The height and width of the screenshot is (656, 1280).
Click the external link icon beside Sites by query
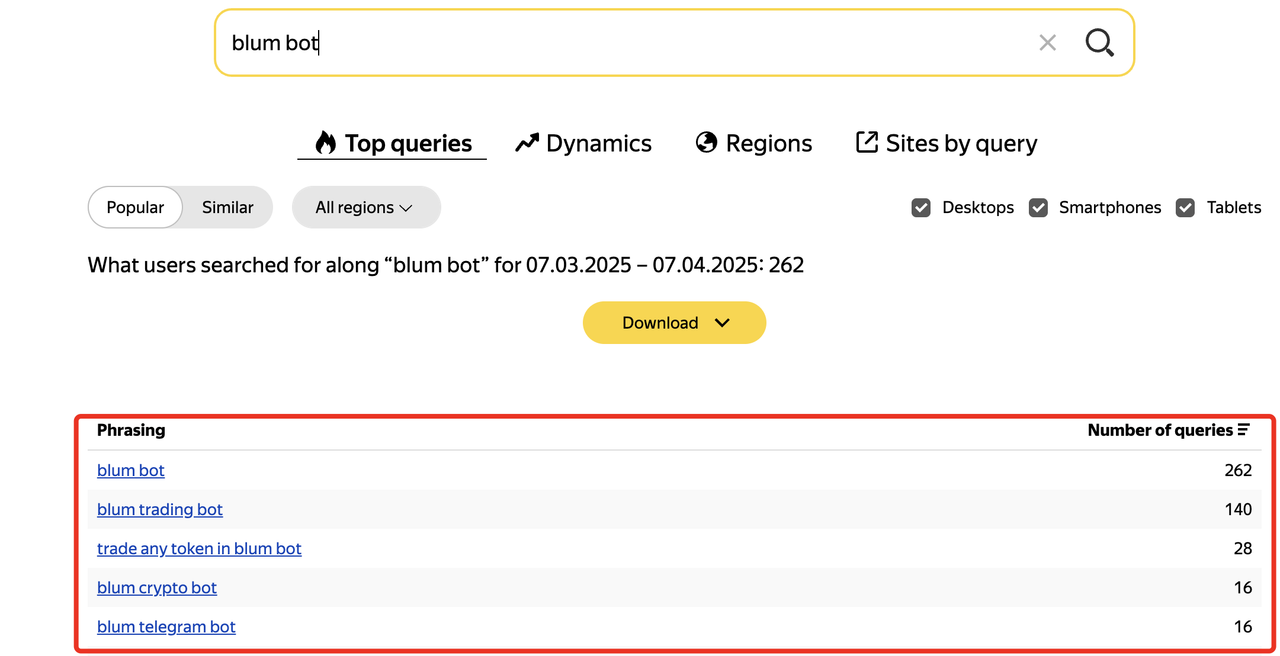(x=867, y=142)
